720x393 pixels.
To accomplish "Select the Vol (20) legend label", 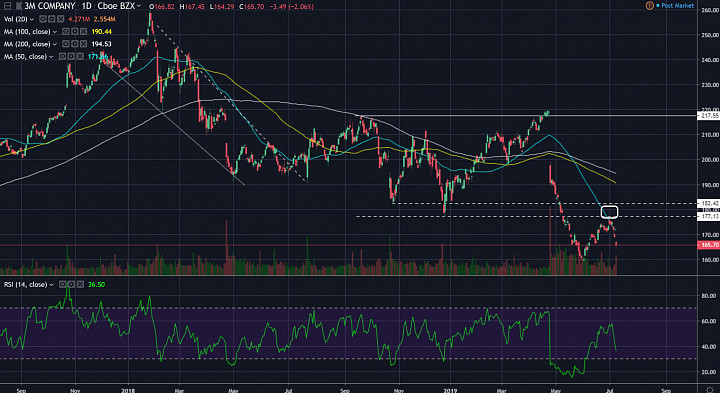I will (16, 19).
